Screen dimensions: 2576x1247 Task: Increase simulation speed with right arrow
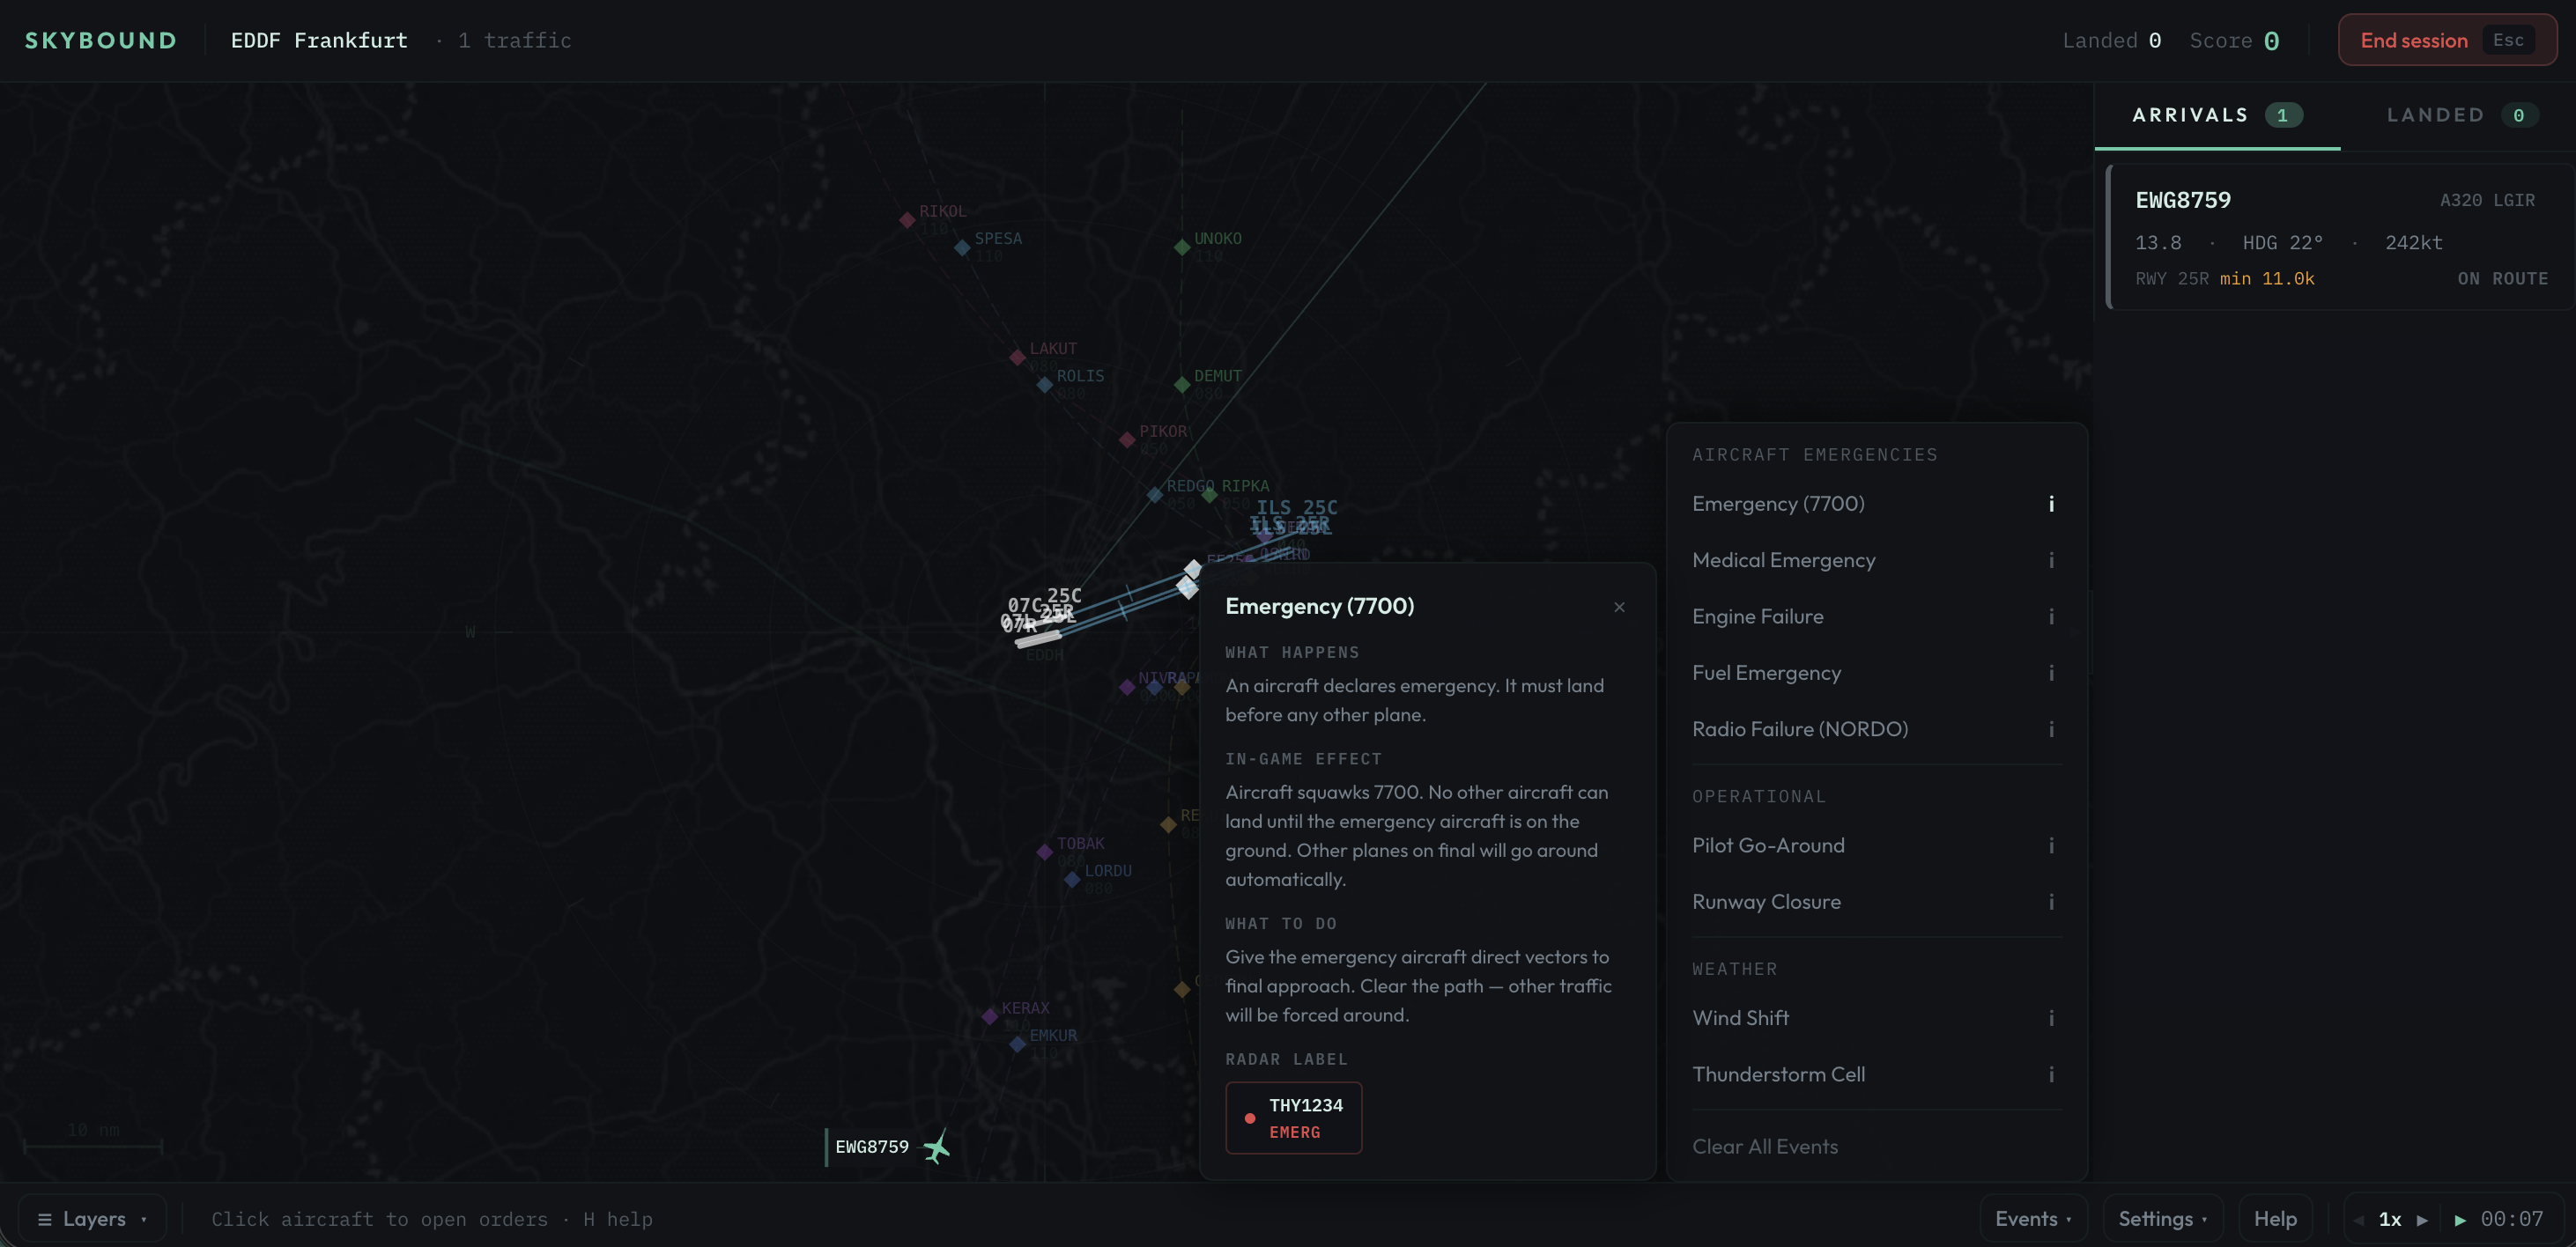2421,1219
